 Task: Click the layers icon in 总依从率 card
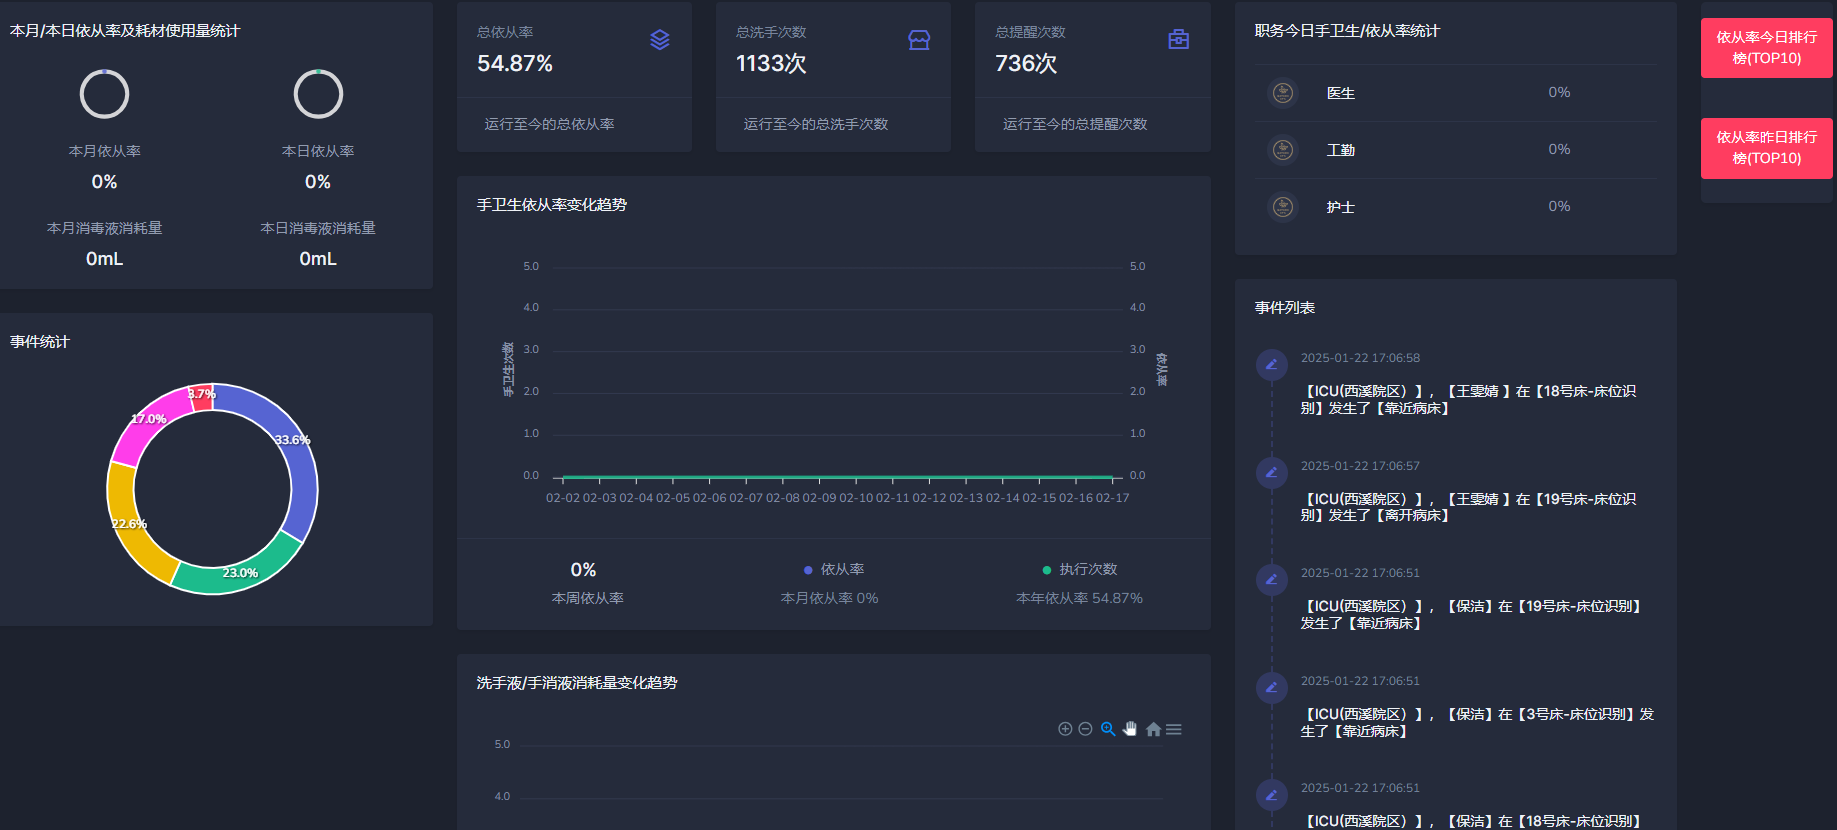[x=660, y=40]
